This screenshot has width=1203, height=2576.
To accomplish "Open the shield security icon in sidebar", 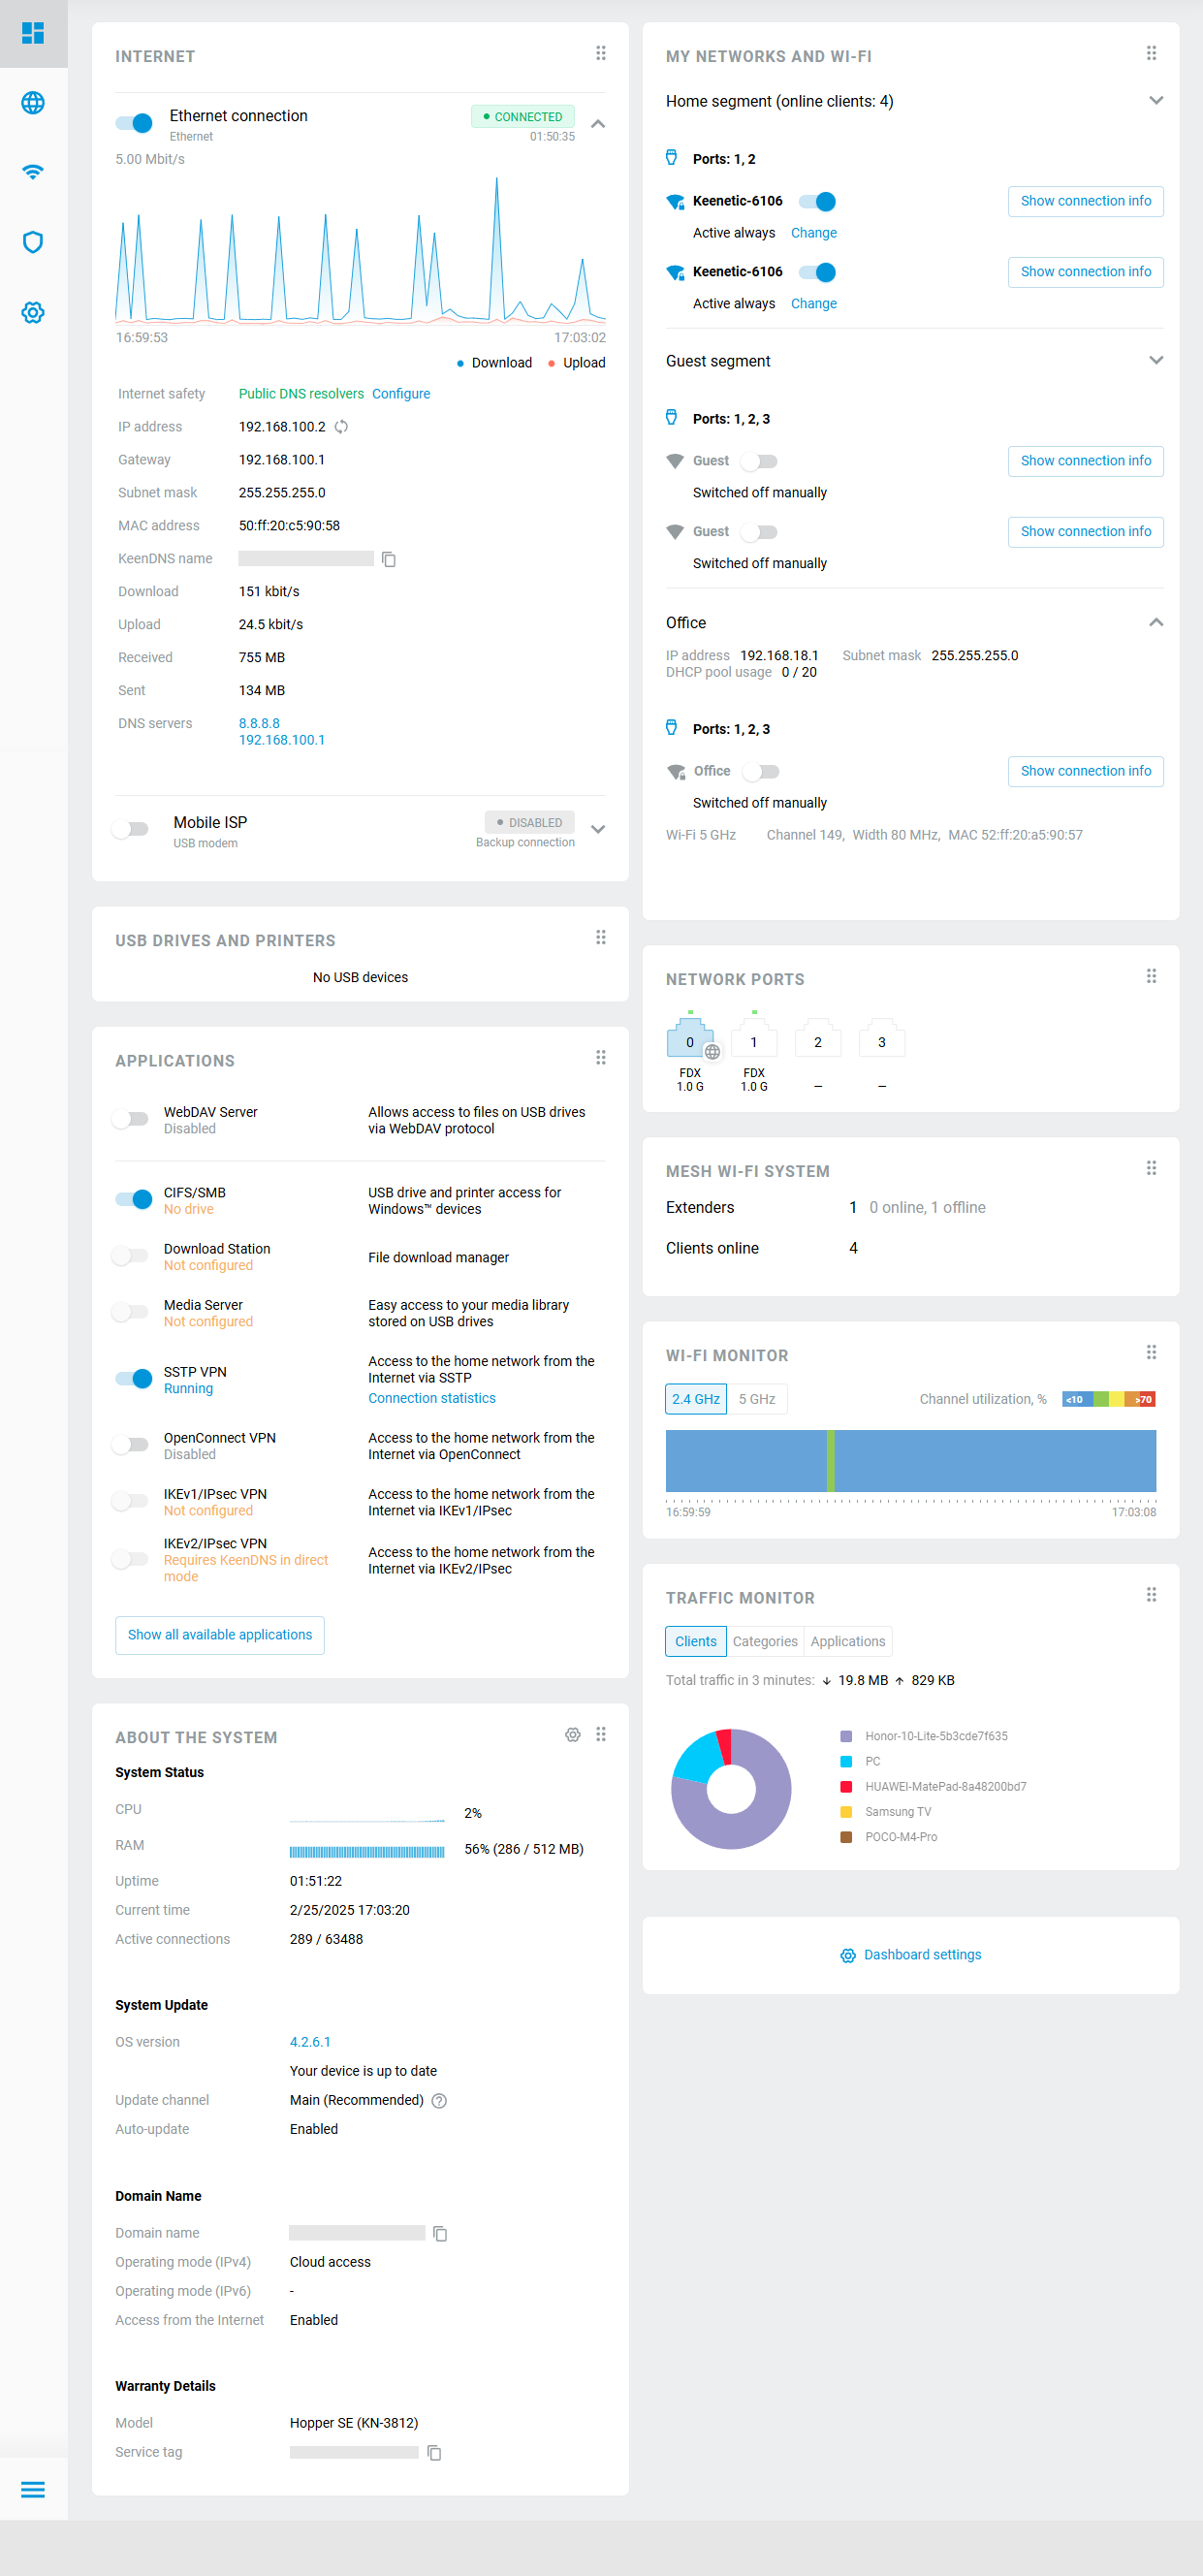I will [33, 242].
